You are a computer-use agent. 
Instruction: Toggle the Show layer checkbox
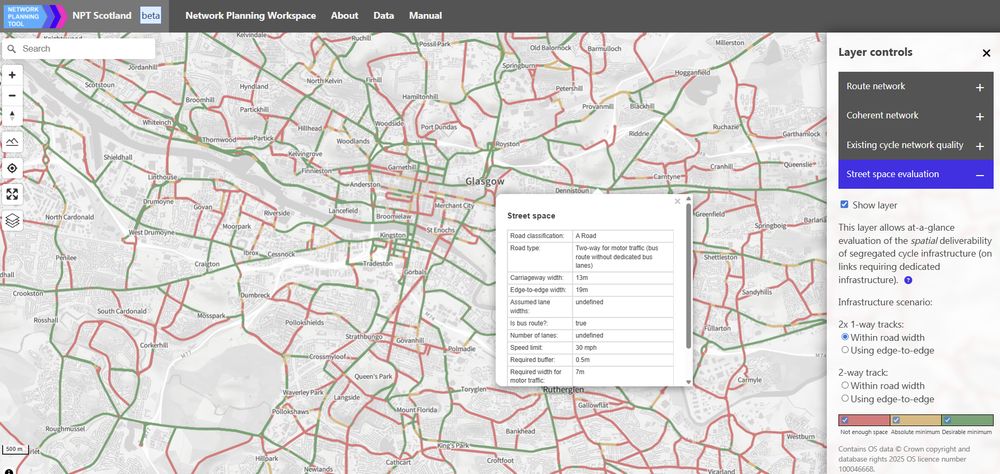pos(844,204)
